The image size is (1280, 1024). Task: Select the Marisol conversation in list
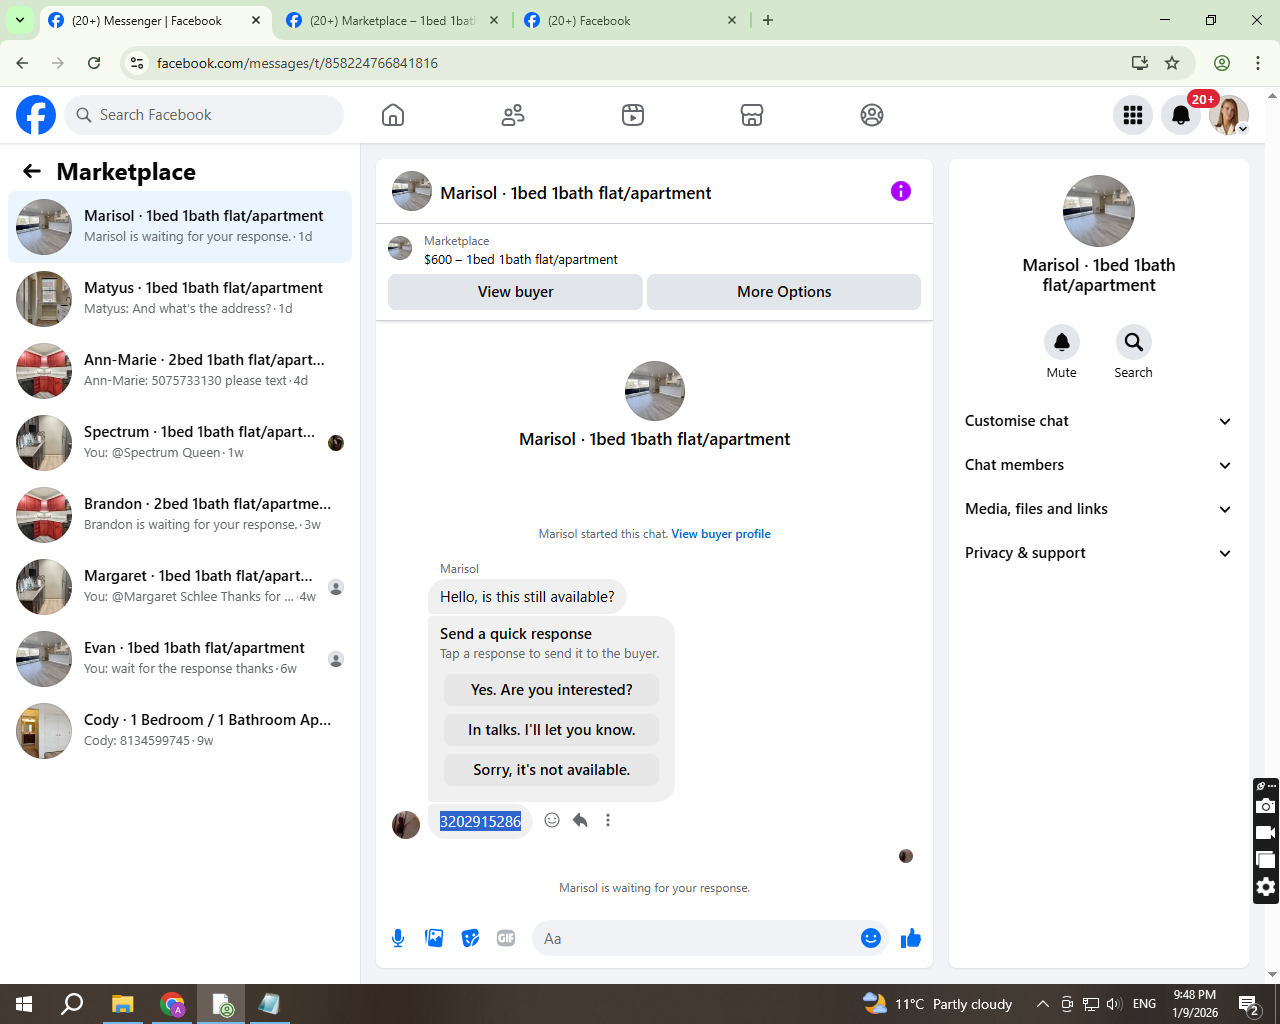[x=180, y=227]
